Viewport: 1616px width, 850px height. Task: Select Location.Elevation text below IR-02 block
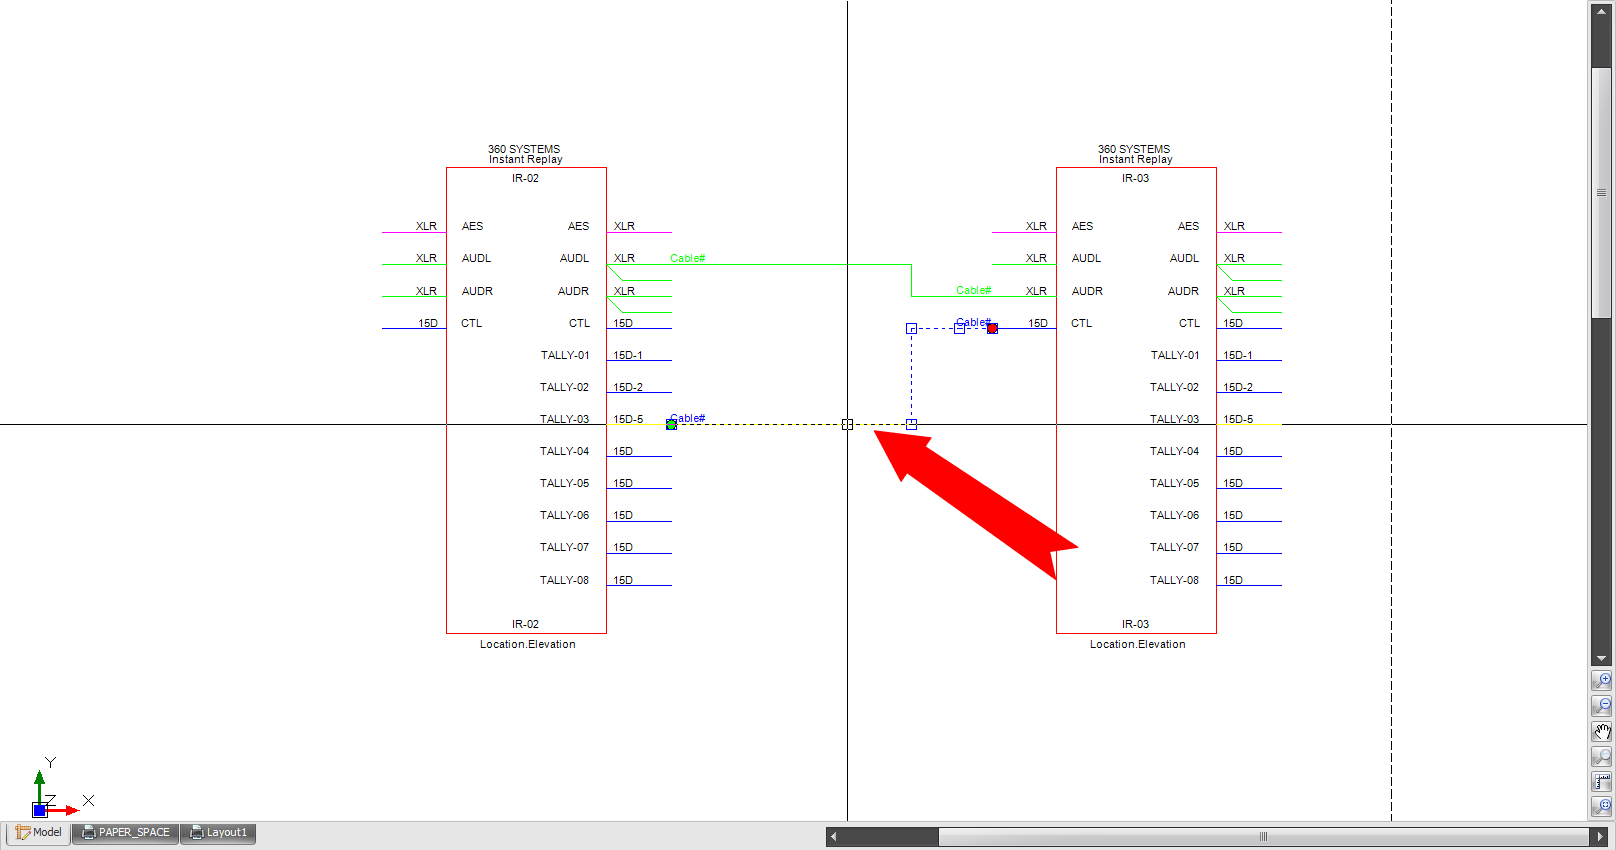[527, 644]
